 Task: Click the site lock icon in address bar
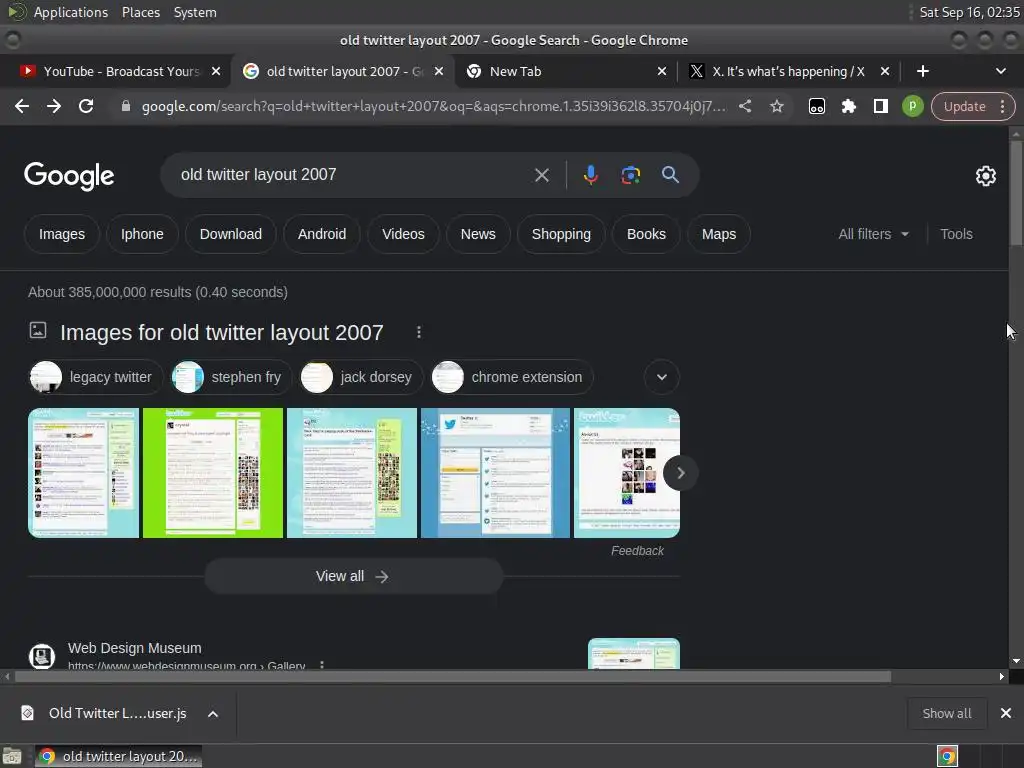pos(126,106)
